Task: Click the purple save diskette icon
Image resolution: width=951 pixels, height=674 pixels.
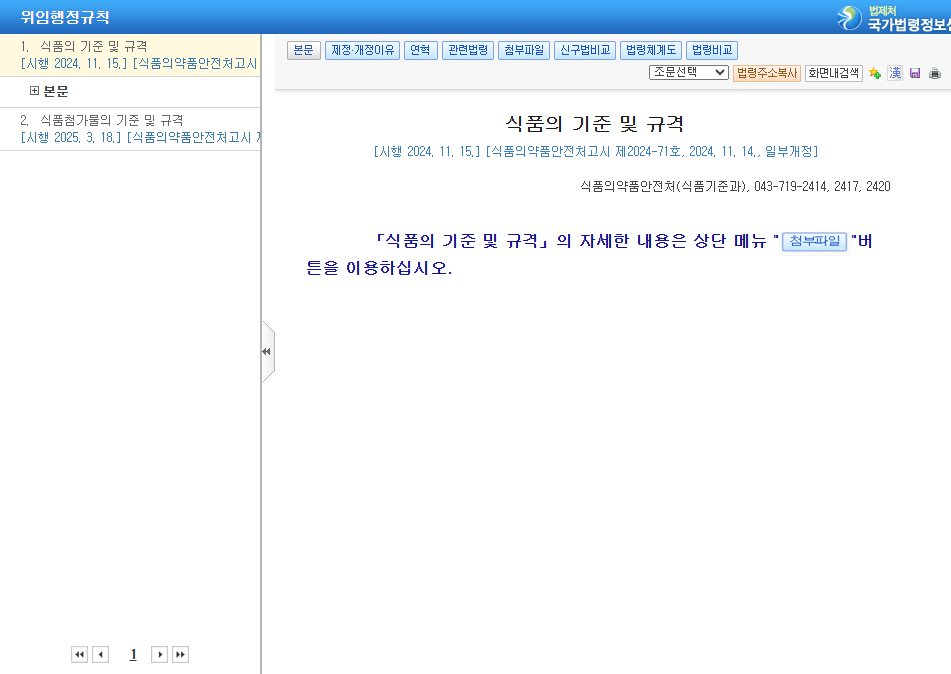Action: click(915, 73)
